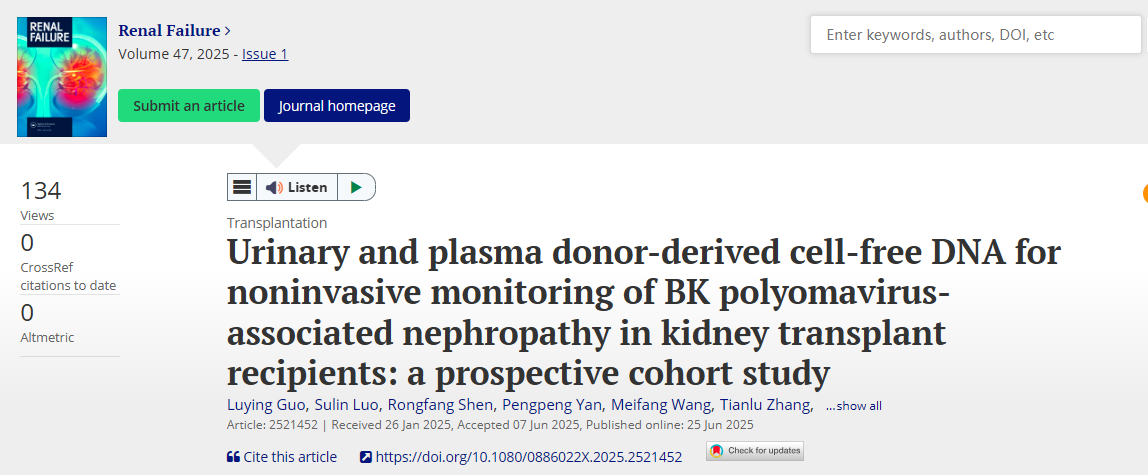Go to Journal homepage
This screenshot has width=1148, height=475.
pos(337,105)
